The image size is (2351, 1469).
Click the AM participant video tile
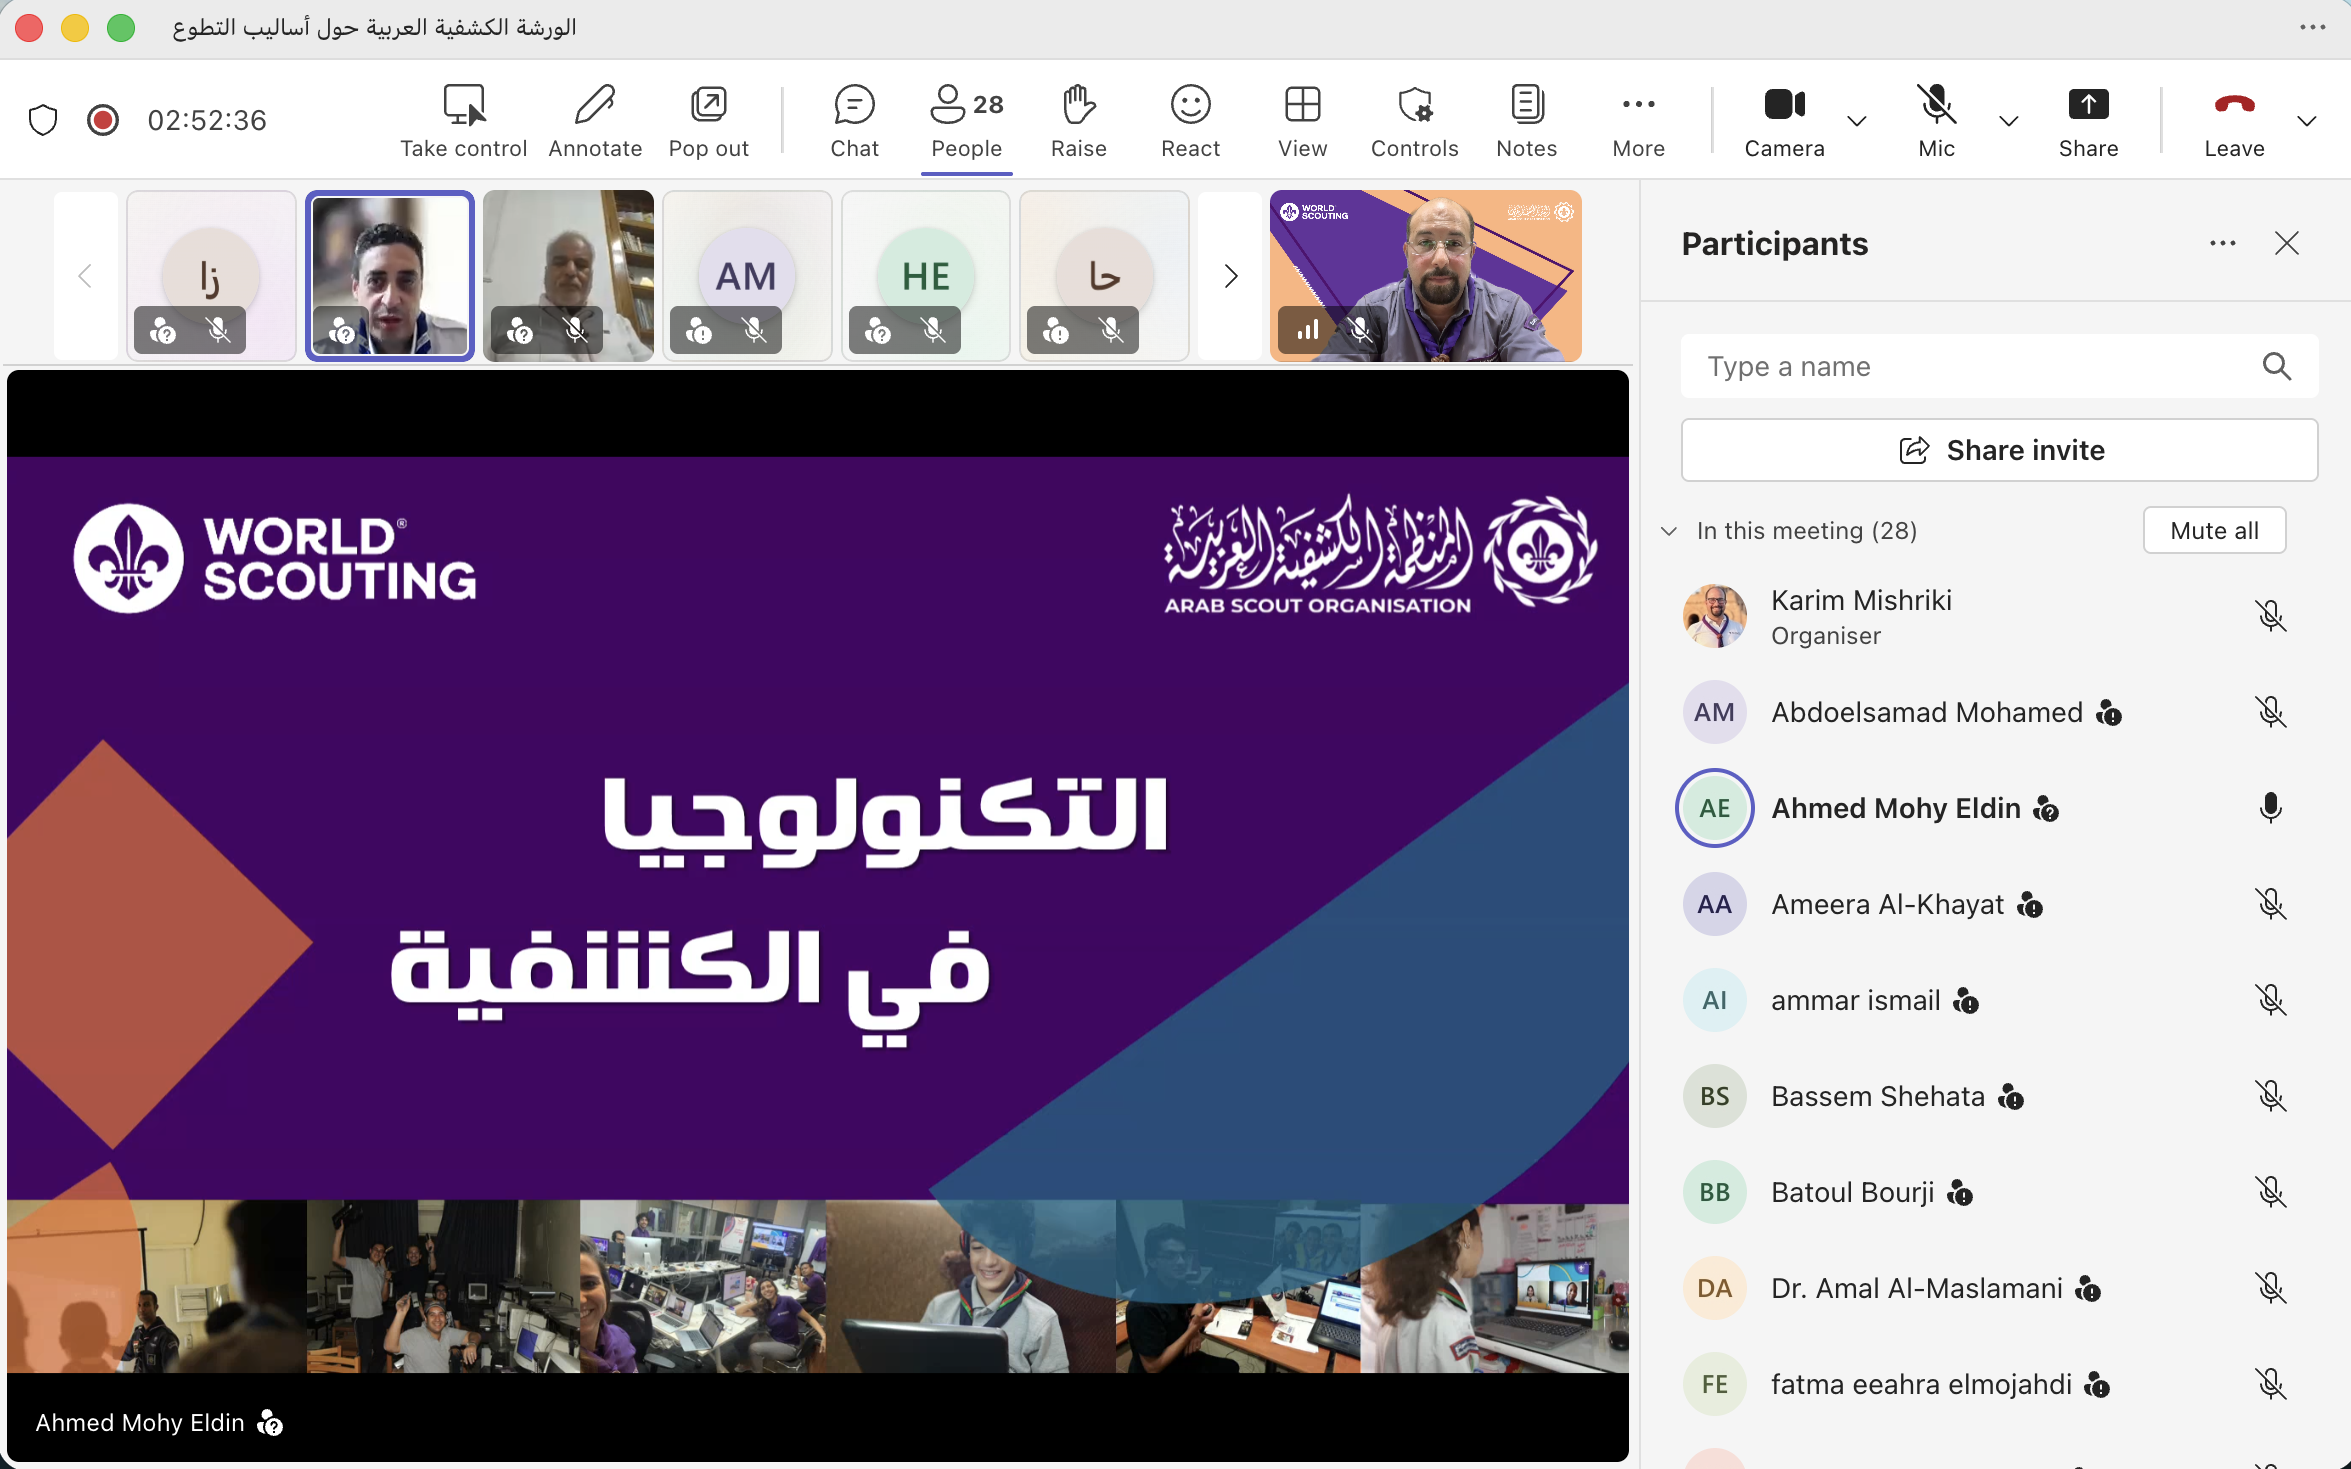point(747,276)
